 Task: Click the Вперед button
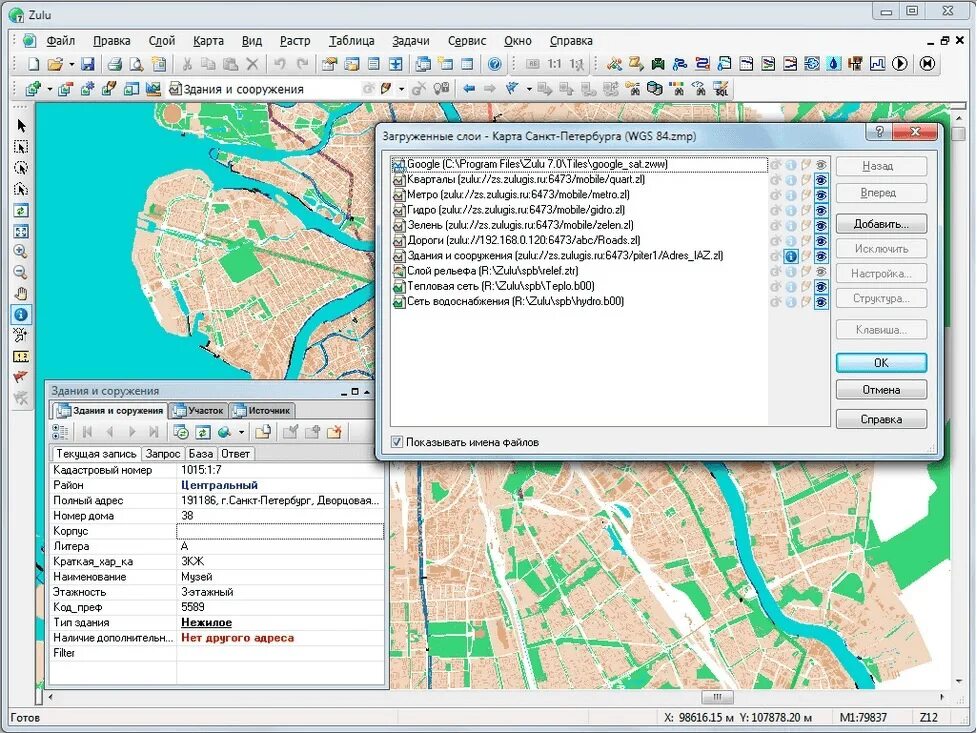coord(881,193)
